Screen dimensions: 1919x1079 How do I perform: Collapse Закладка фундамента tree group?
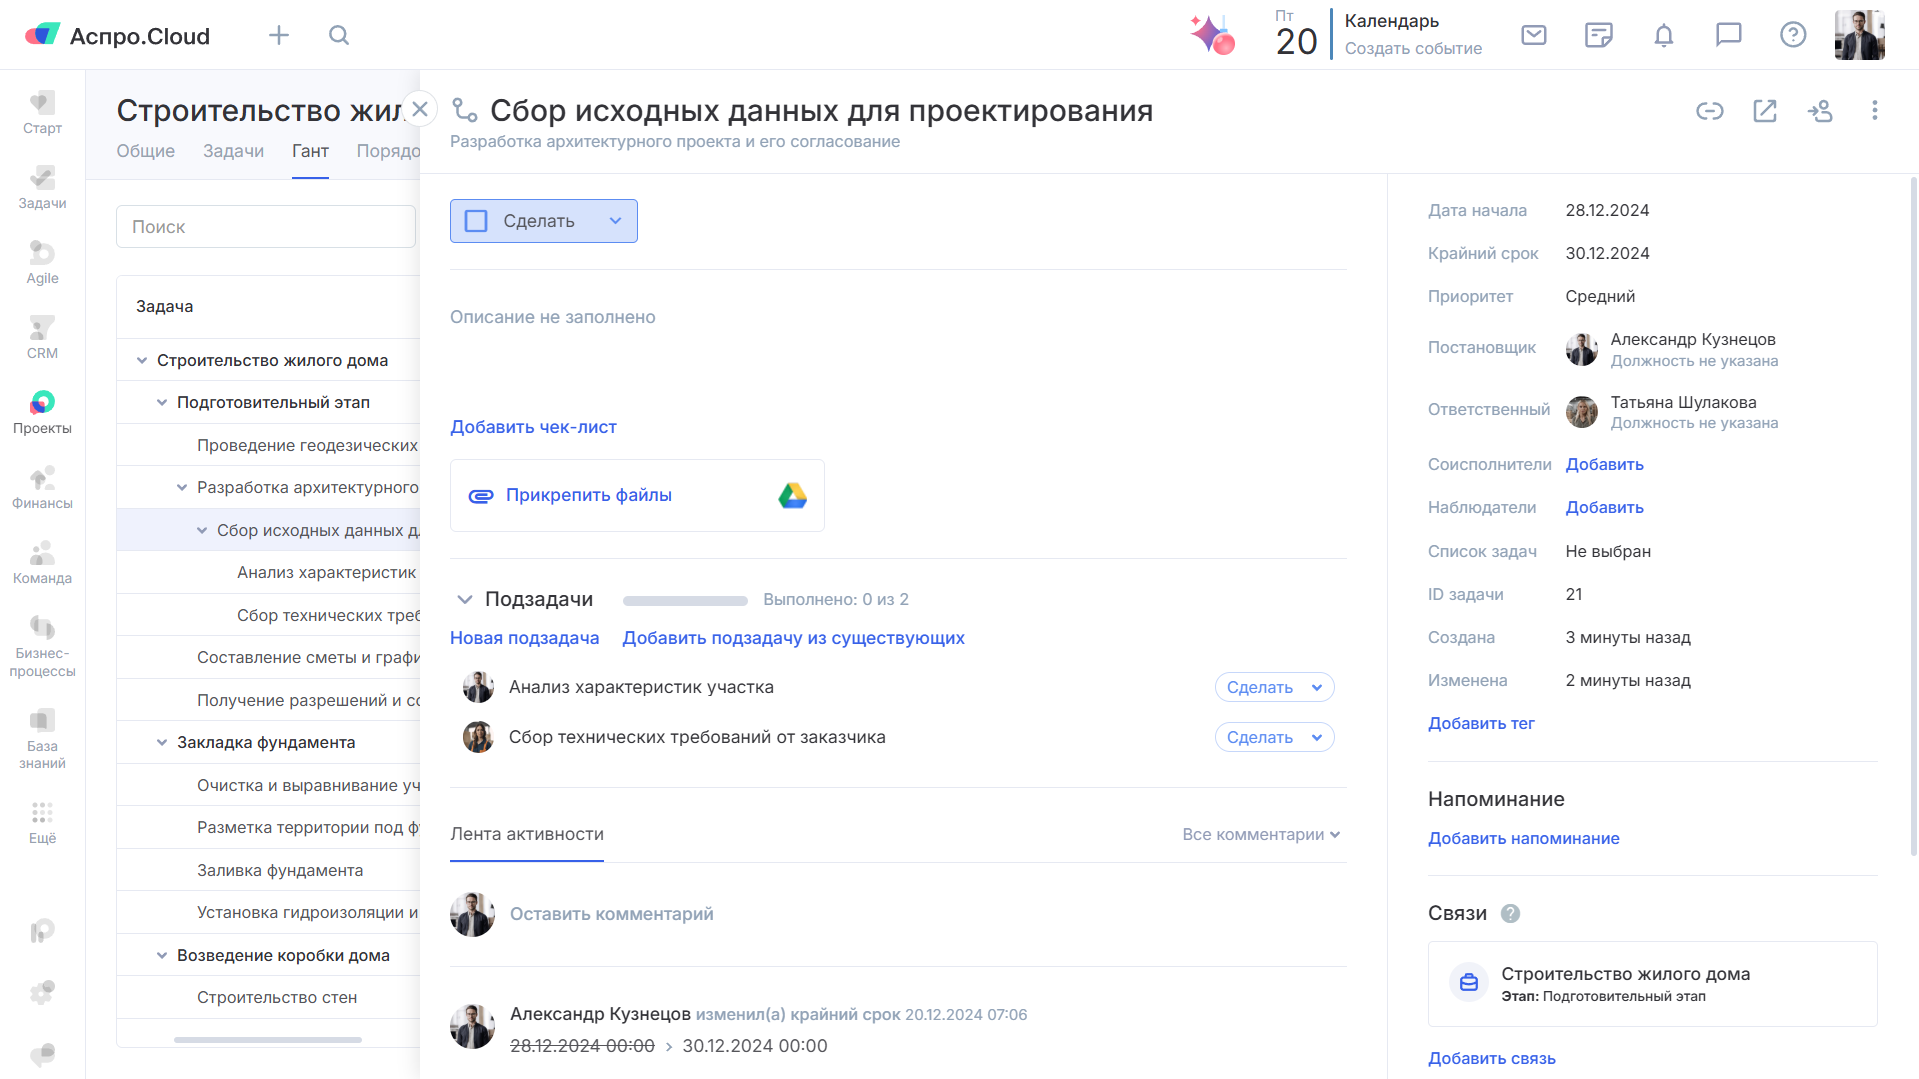[x=162, y=743]
